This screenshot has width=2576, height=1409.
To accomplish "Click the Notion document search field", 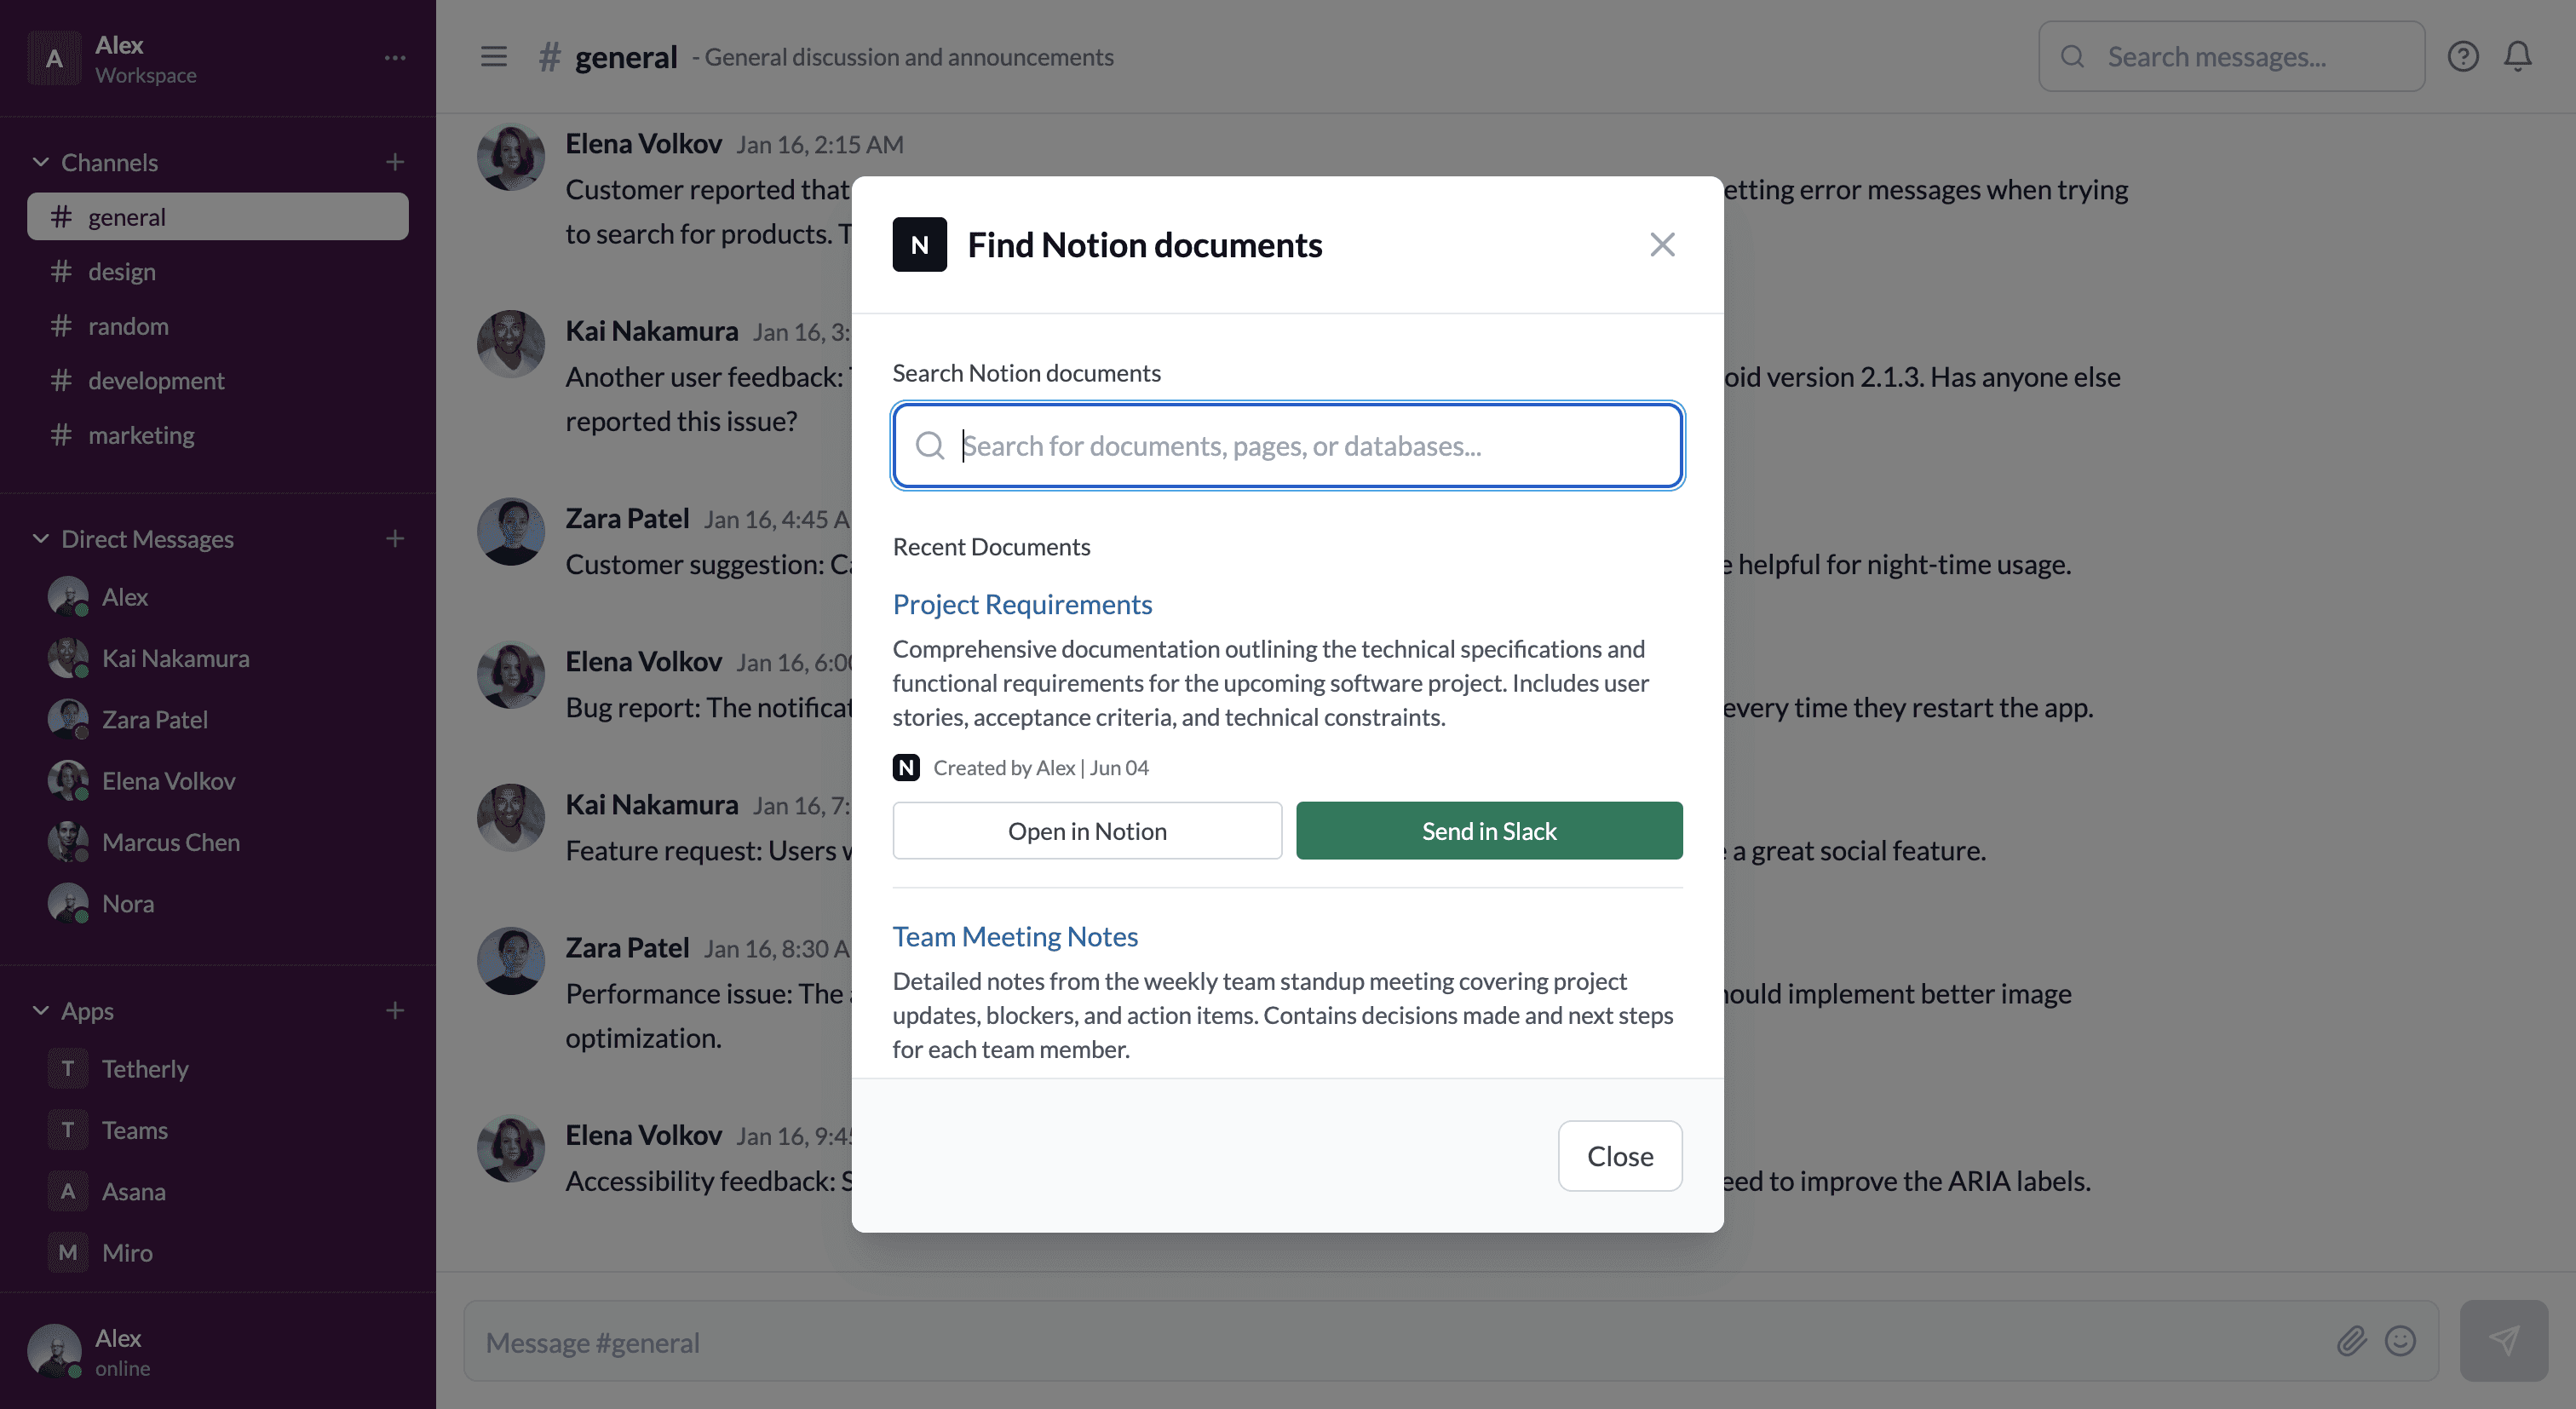I will coord(1286,445).
